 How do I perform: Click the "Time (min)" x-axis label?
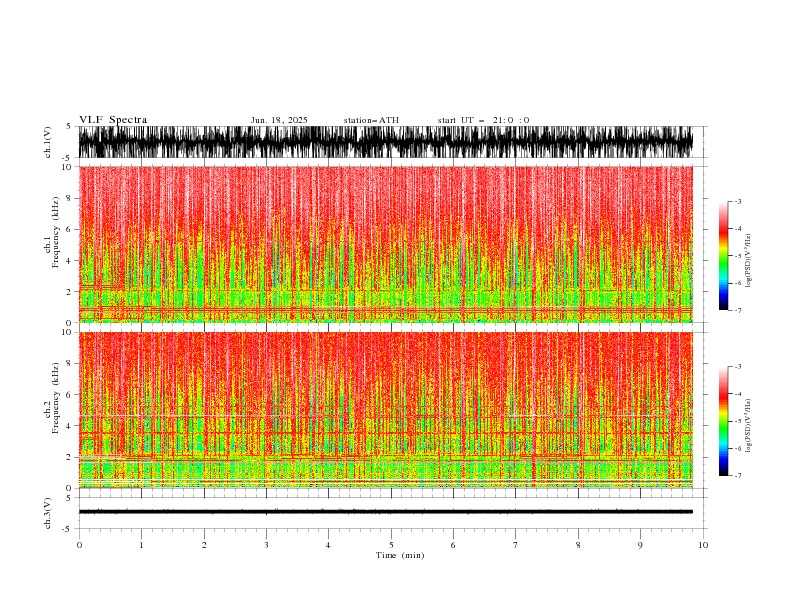click(x=400, y=555)
